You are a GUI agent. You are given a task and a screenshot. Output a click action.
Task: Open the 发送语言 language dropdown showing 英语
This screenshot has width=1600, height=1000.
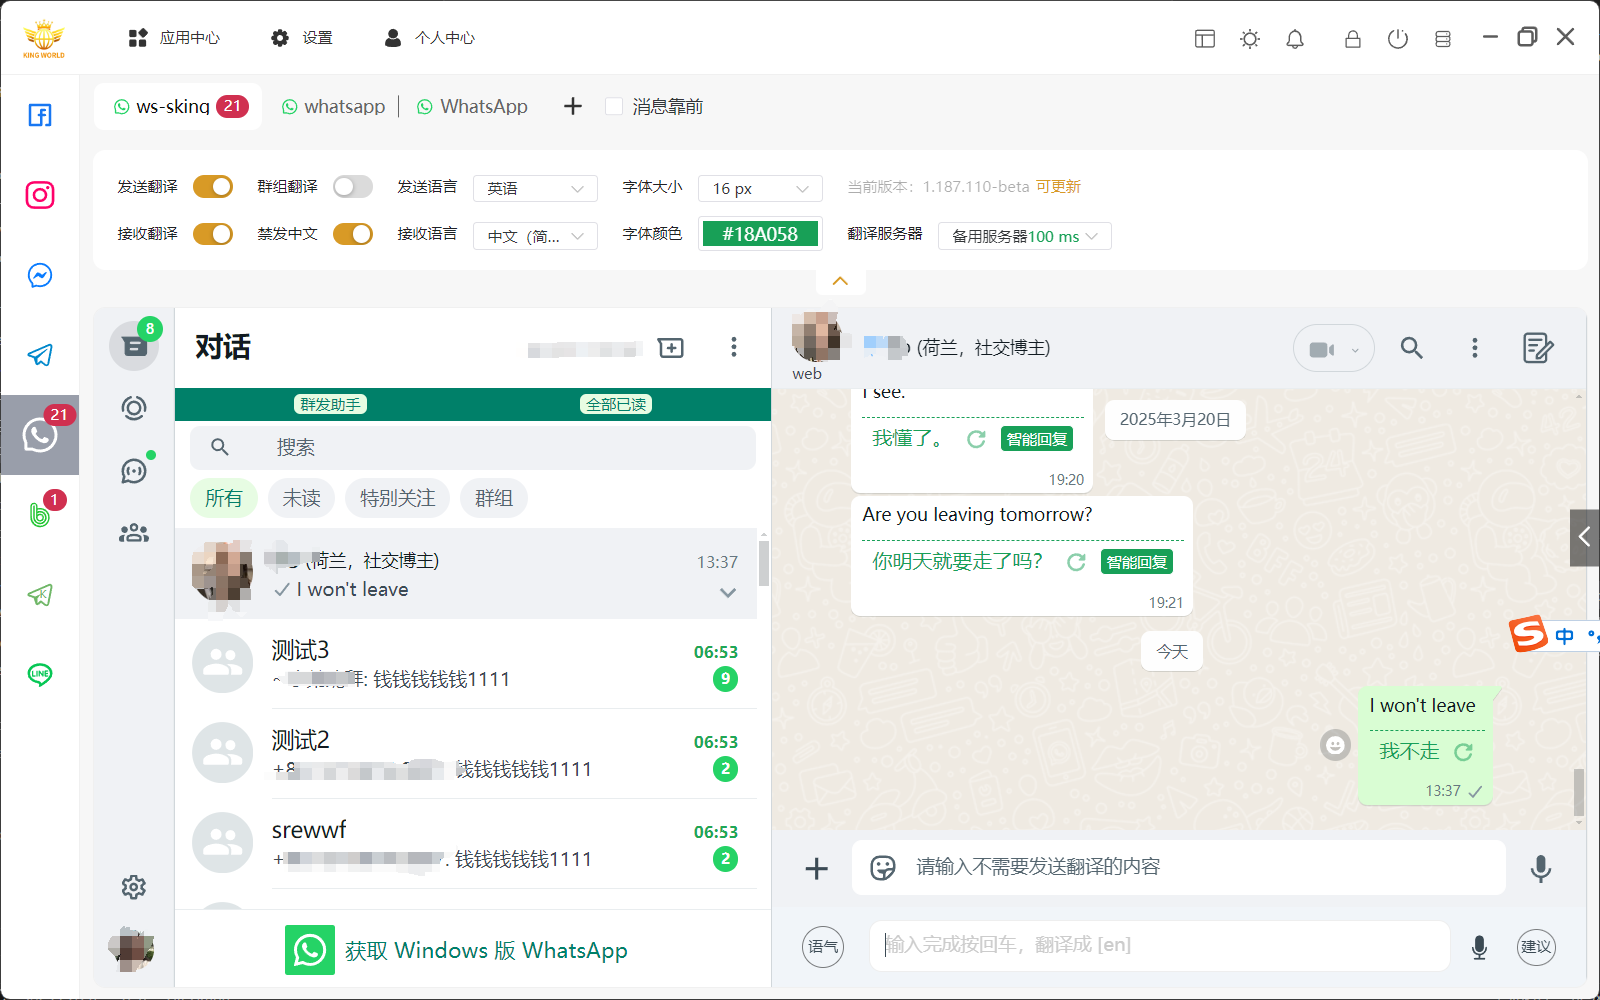click(x=535, y=188)
